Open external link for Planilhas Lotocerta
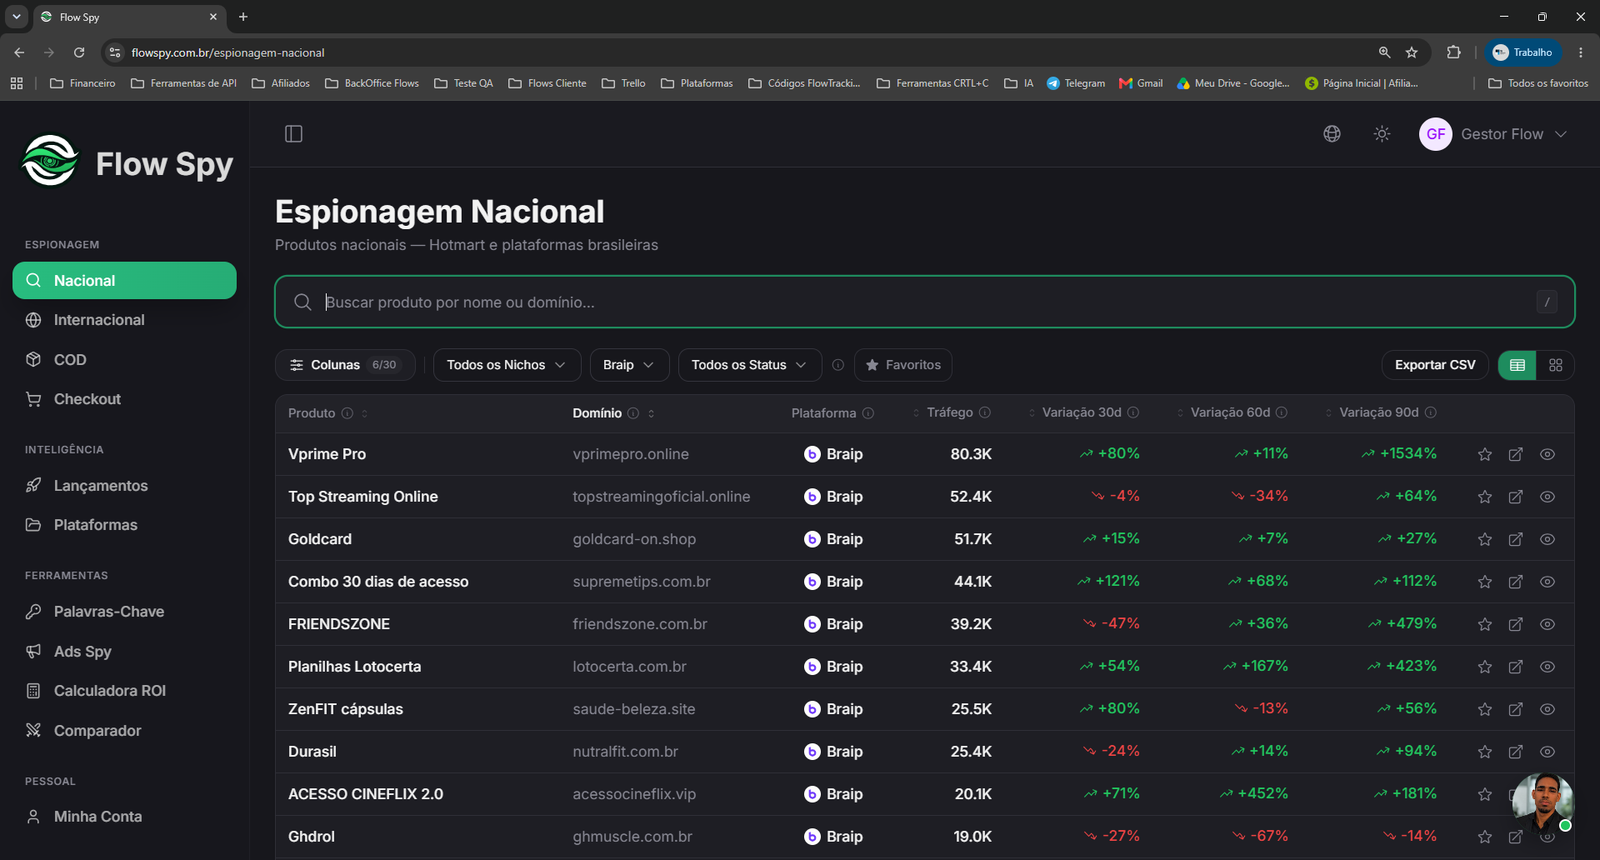Image resolution: width=1600 pixels, height=860 pixels. 1516,667
